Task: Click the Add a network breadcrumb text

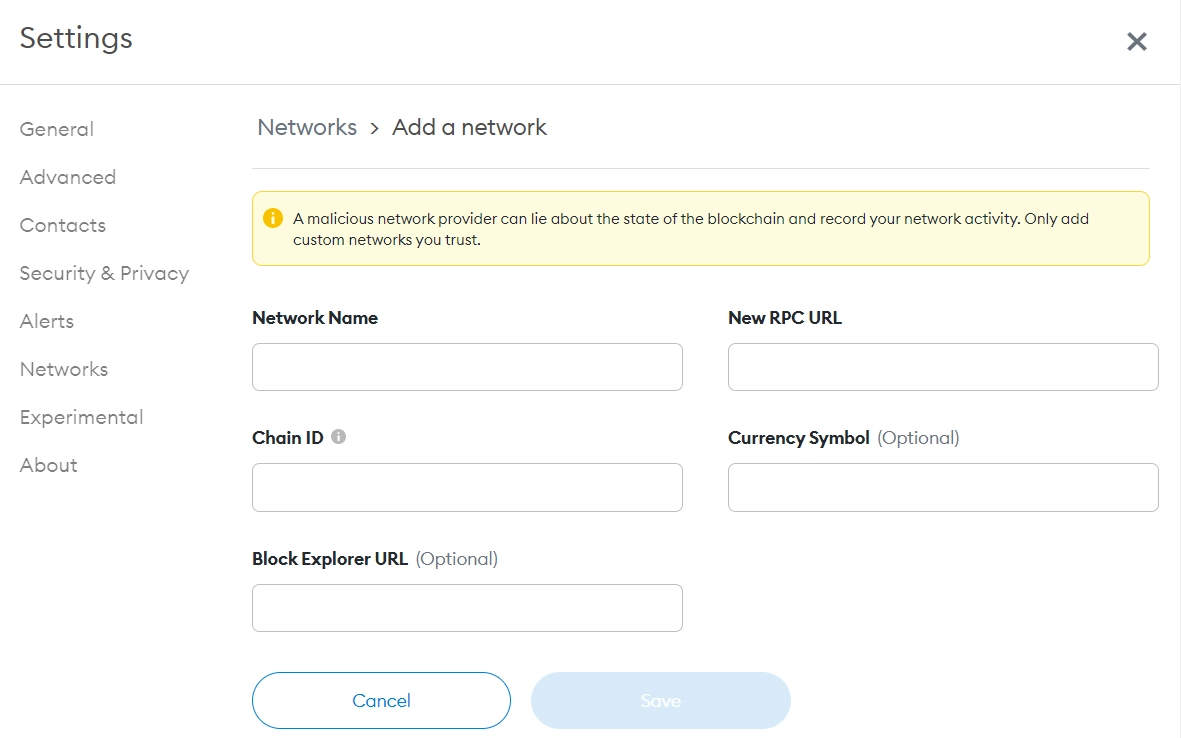Action: pos(469,127)
